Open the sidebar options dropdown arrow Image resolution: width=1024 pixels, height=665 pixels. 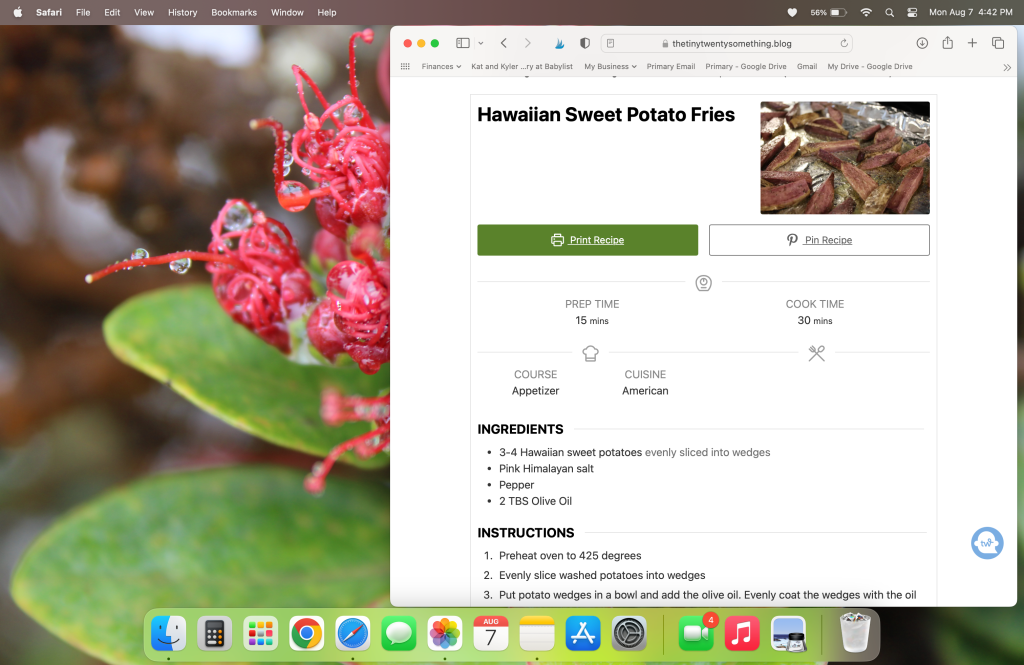click(481, 43)
